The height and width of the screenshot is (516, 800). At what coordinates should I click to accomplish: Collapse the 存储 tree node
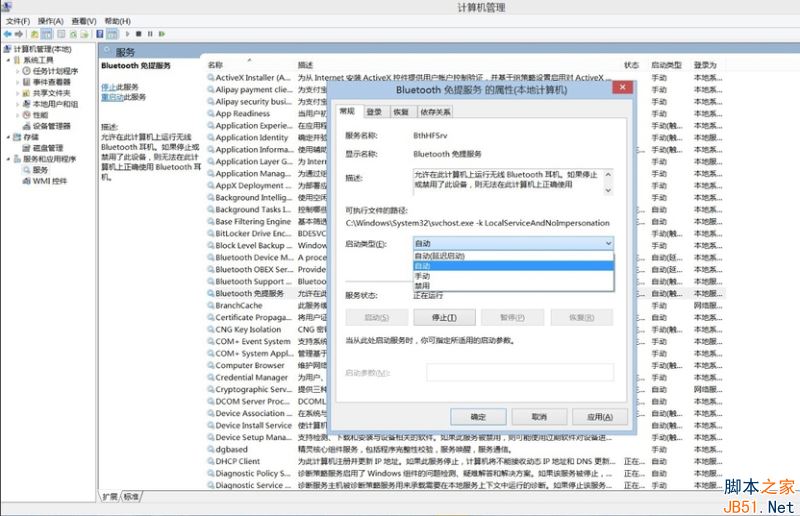click(x=8, y=137)
